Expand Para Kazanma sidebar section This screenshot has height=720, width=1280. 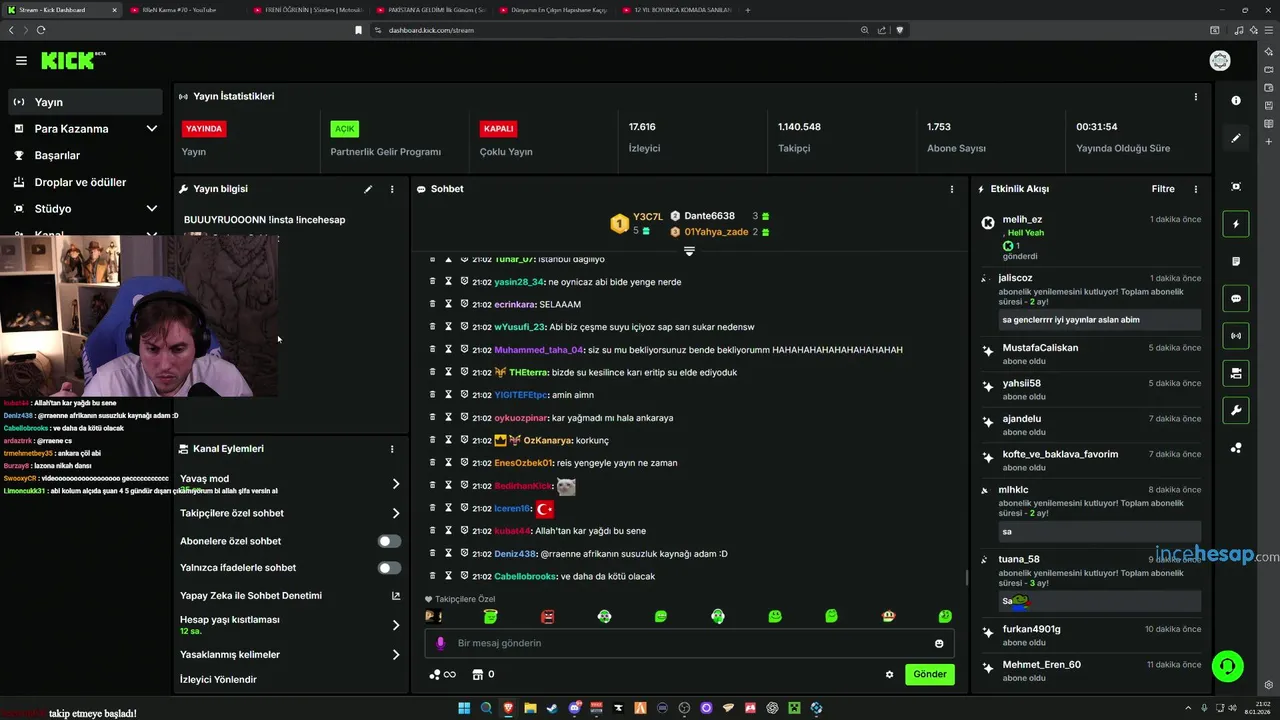(x=152, y=128)
